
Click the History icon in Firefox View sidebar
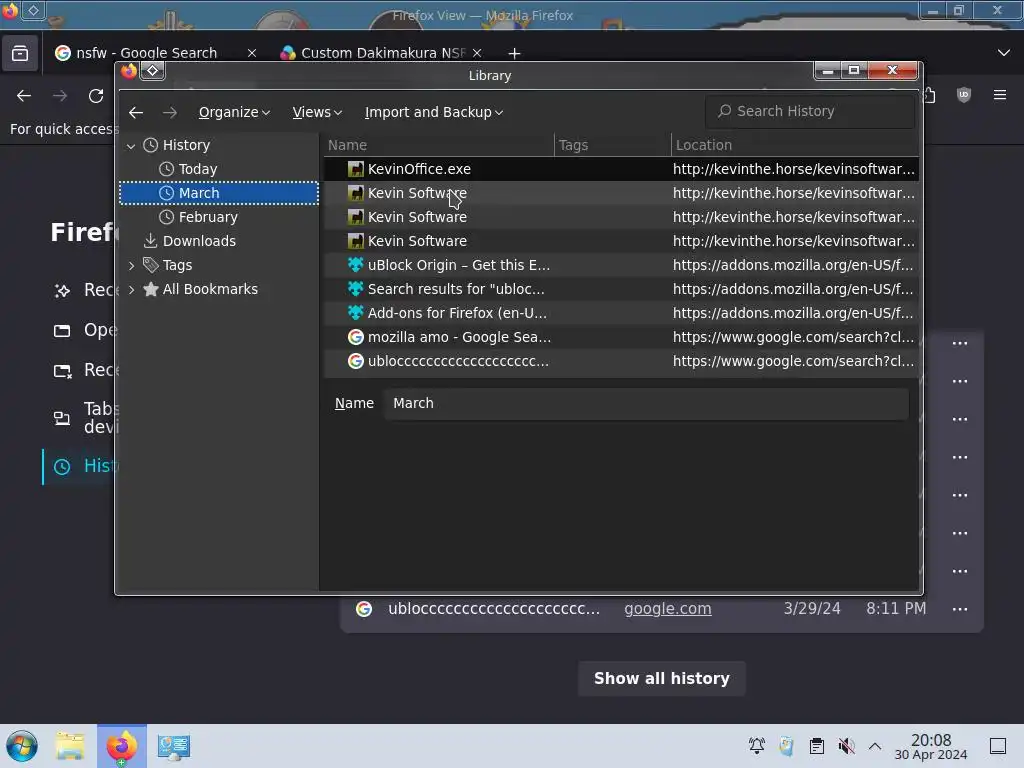pyautogui.click(x=62, y=466)
